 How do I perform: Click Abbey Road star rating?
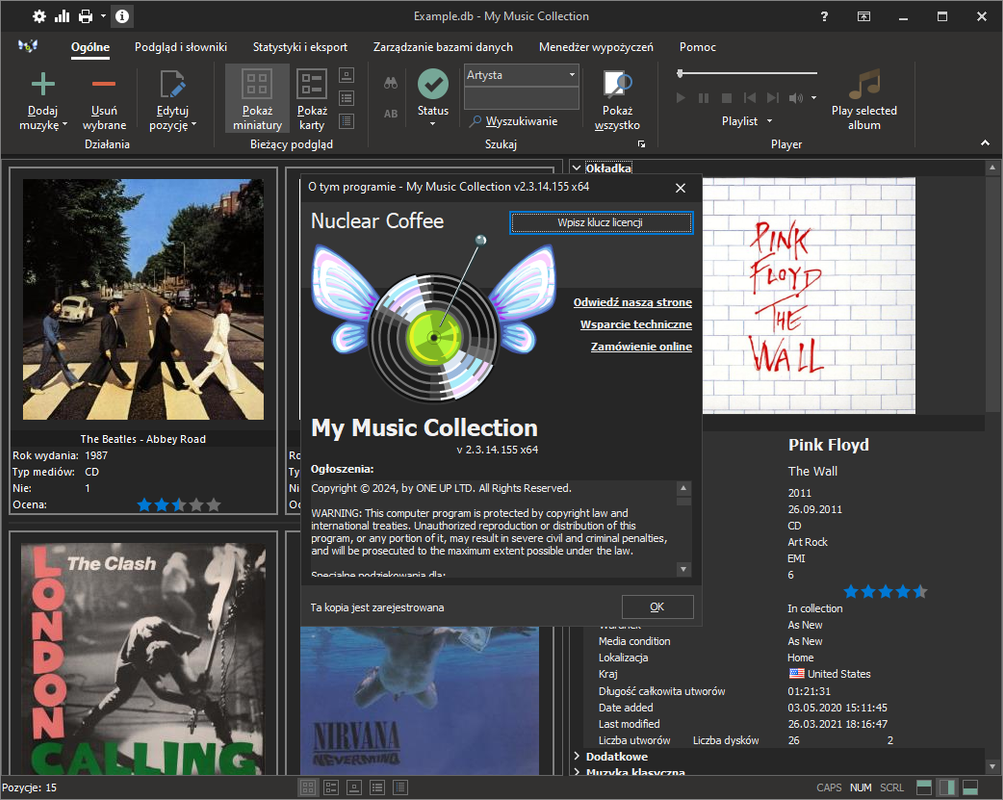179,505
